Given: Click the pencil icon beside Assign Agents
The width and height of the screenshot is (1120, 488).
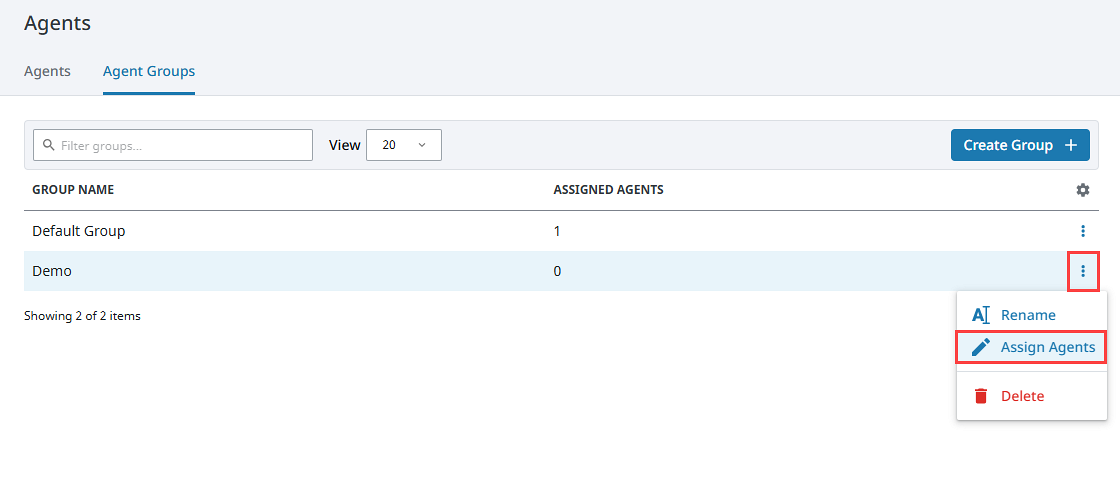Looking at the screenshot, I should (980, 347).
